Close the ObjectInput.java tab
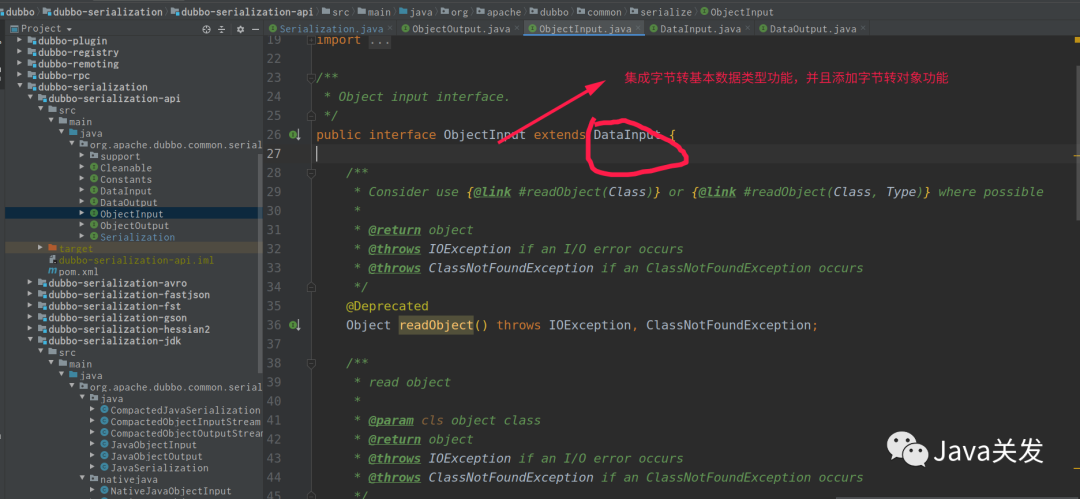Screen dimensions: 1080x499 (x=638, y=29)
